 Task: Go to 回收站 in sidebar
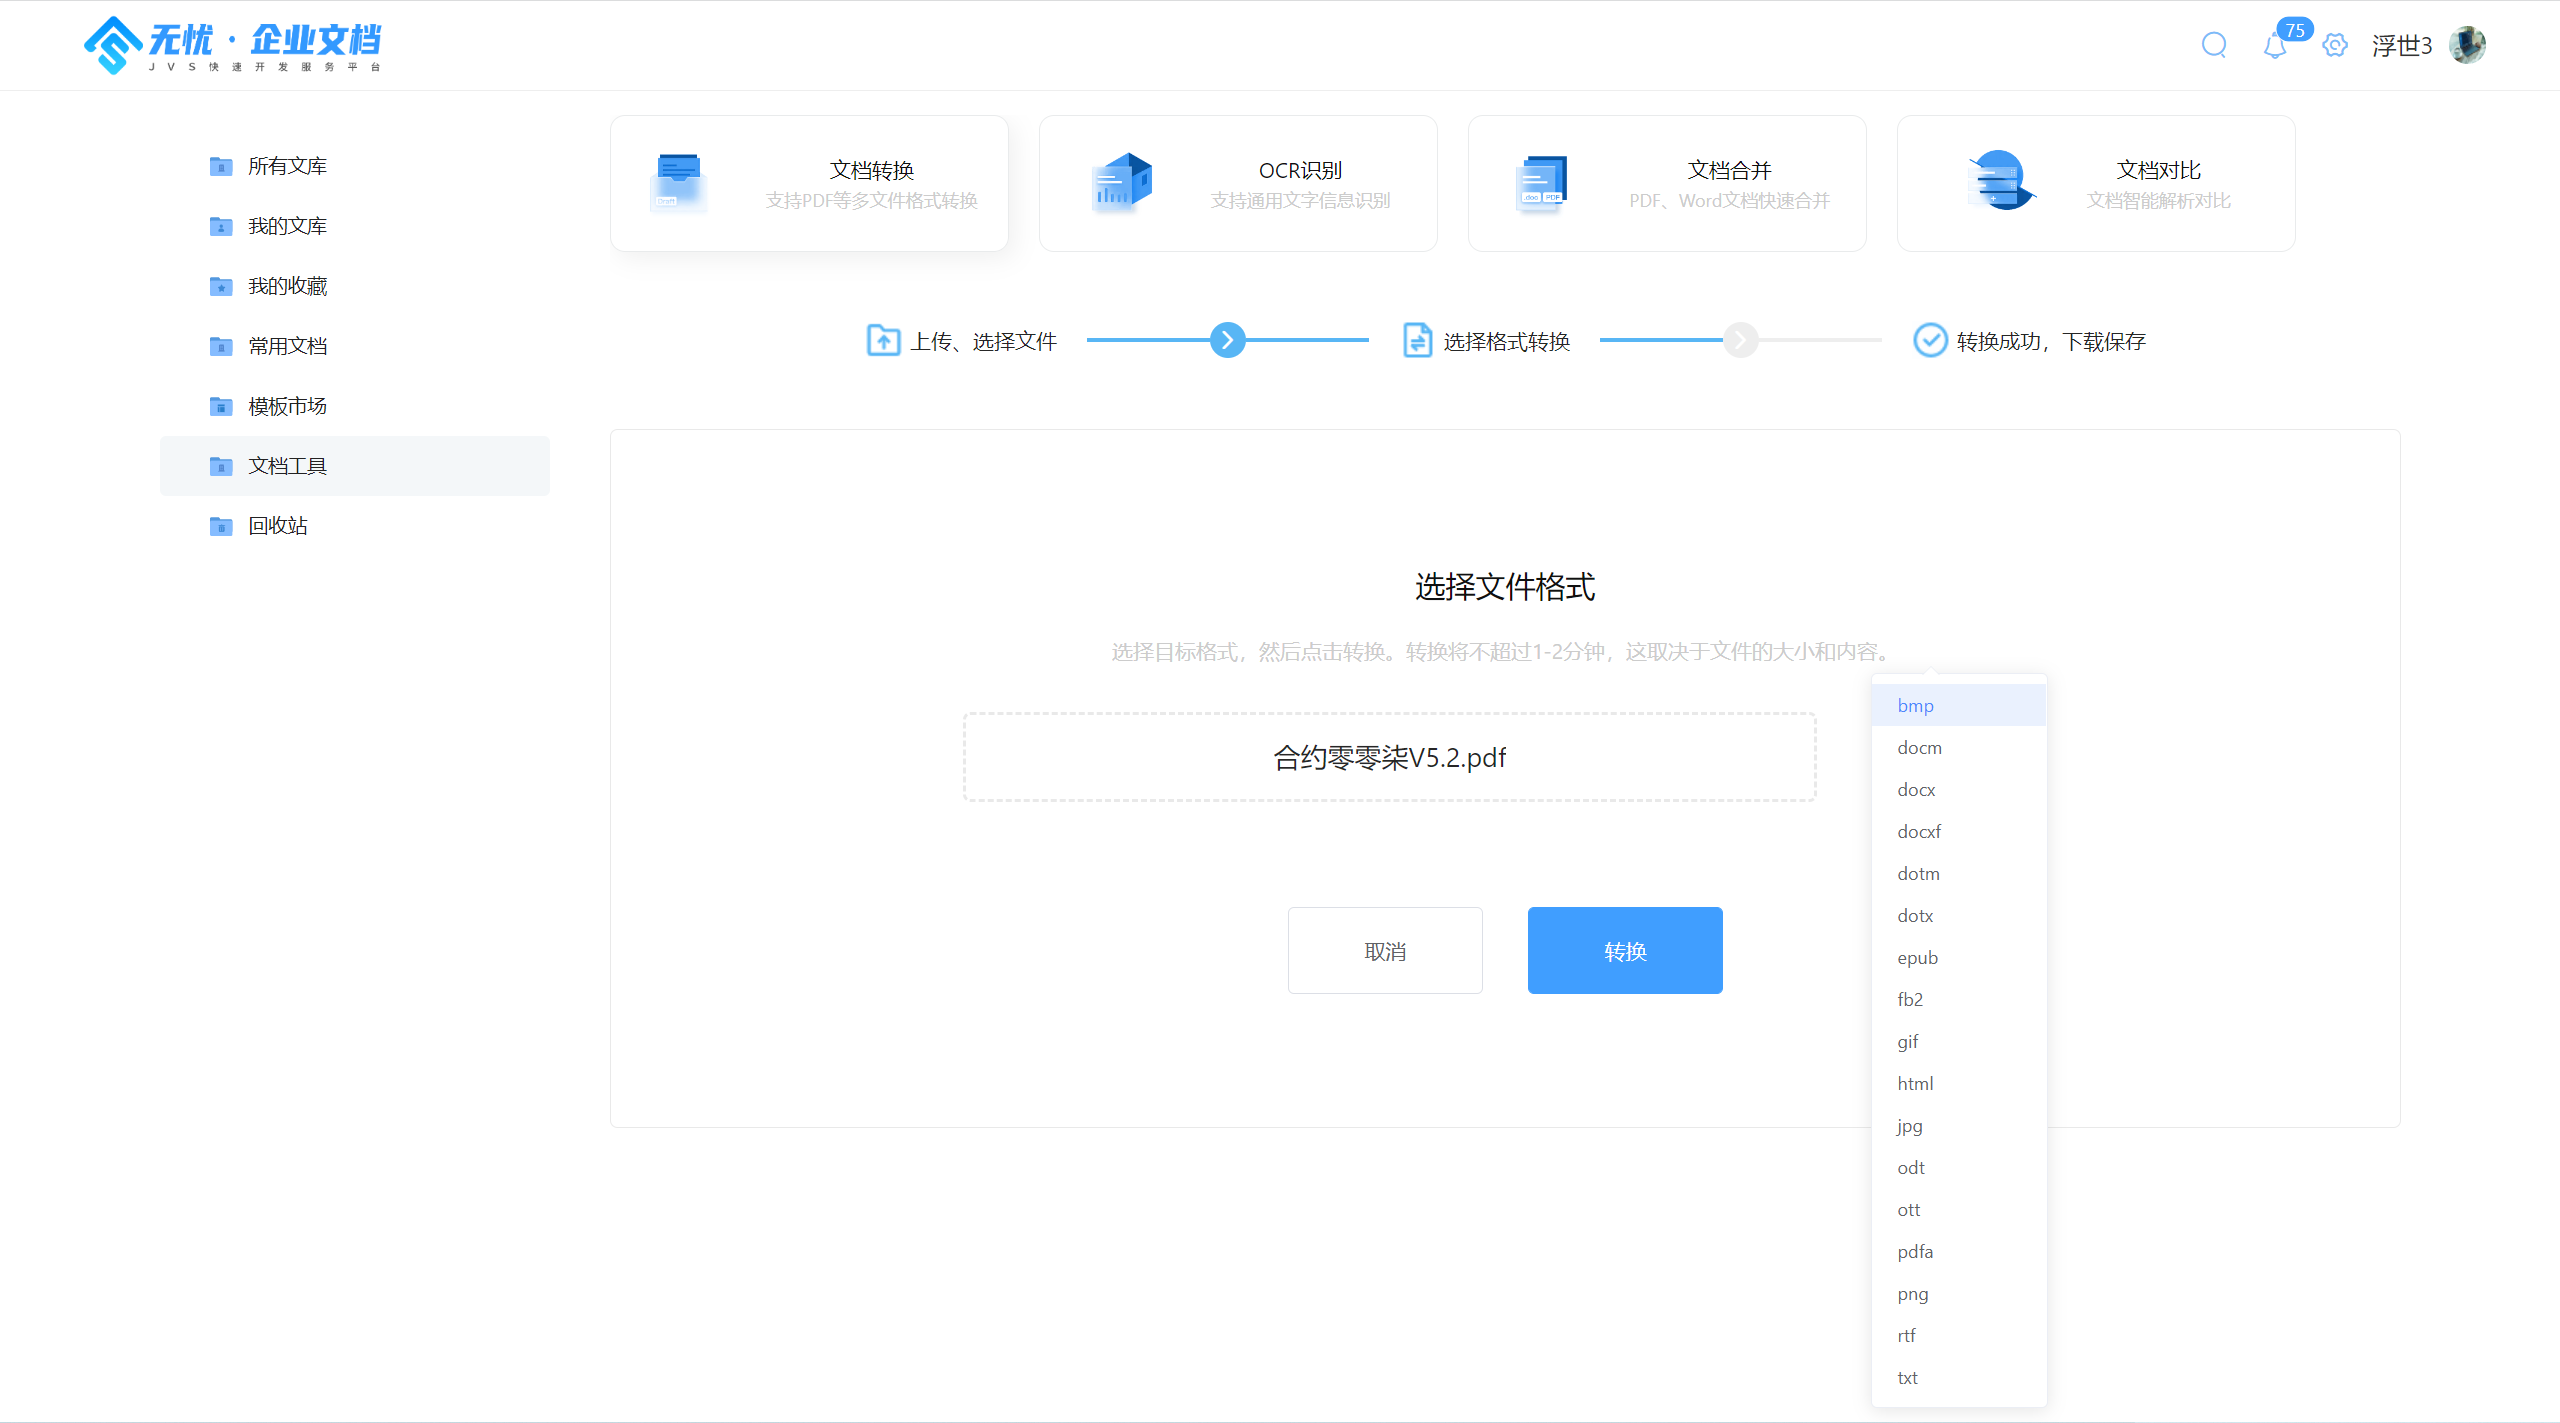tap(278, 526)
